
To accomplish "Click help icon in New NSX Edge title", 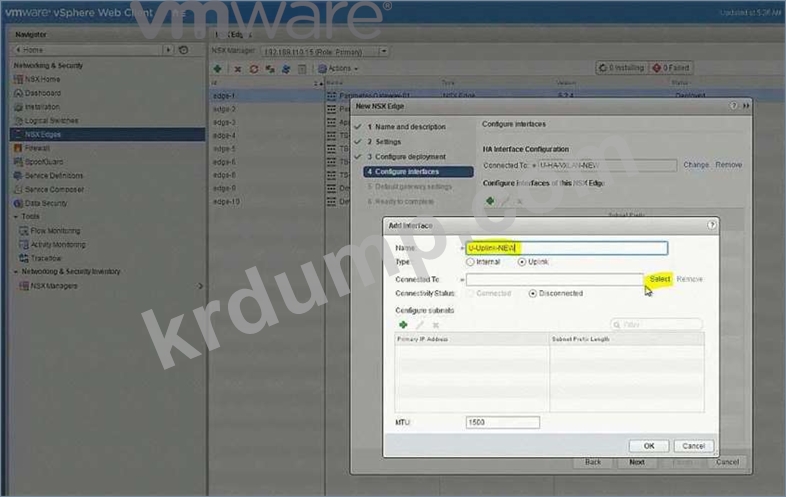I will (x=733, y=106).
